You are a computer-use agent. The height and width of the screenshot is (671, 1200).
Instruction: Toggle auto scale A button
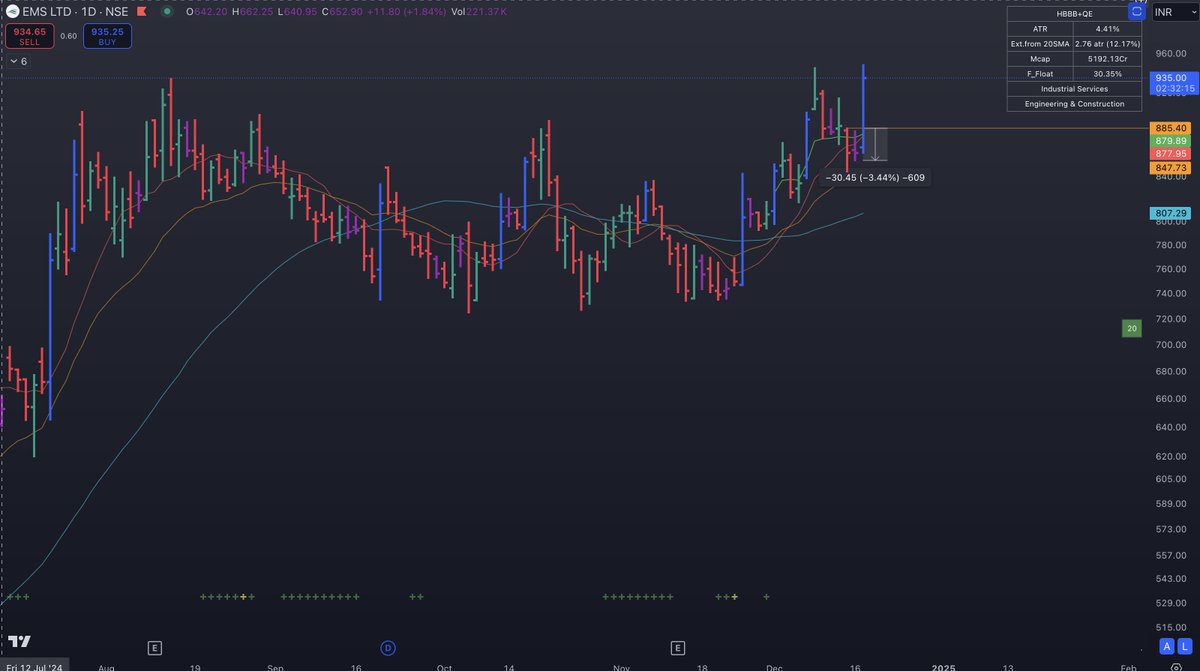(x=1166, y=646)
